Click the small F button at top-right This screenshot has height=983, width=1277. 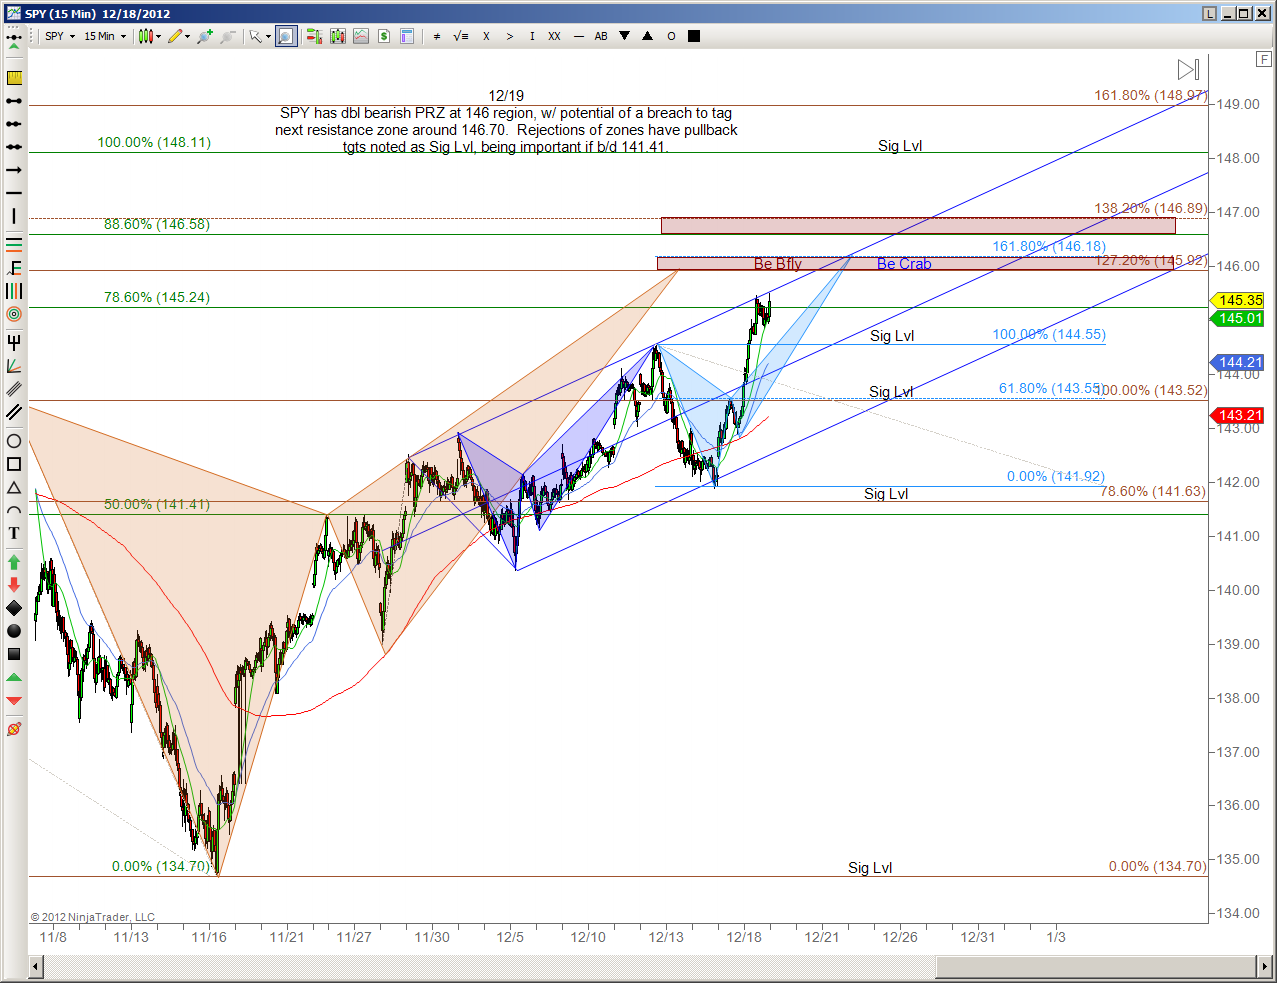pos(1263,59)
